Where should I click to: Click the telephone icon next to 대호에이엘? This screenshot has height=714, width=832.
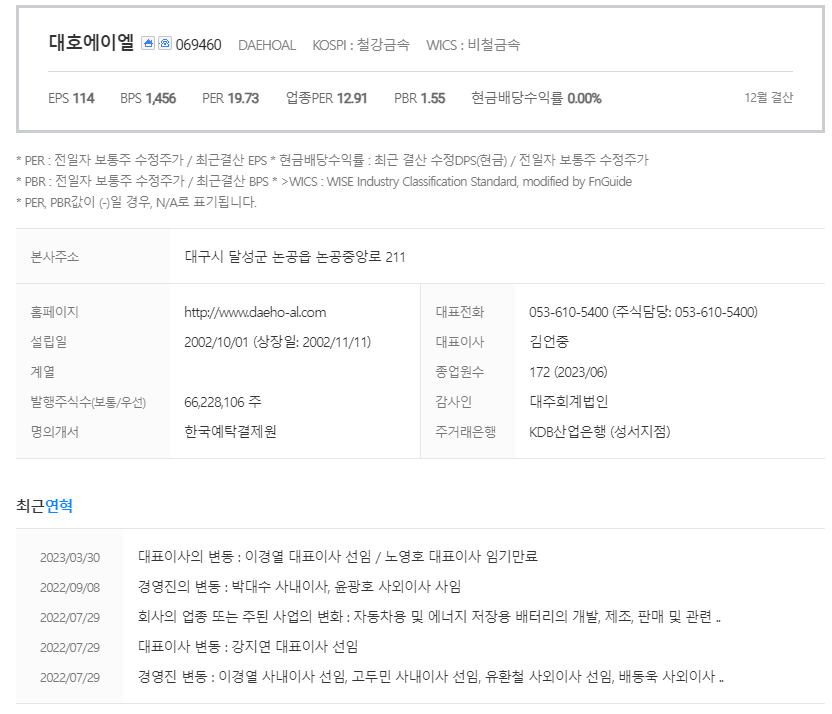[164, 43]
